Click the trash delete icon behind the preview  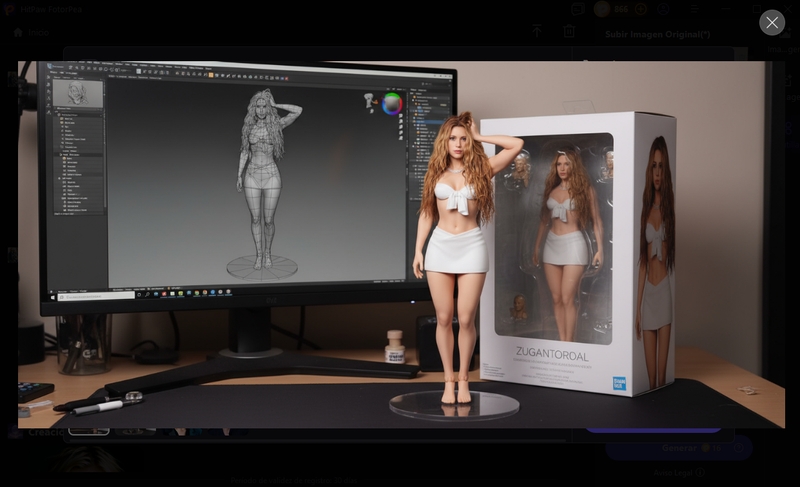pos(569,32)
